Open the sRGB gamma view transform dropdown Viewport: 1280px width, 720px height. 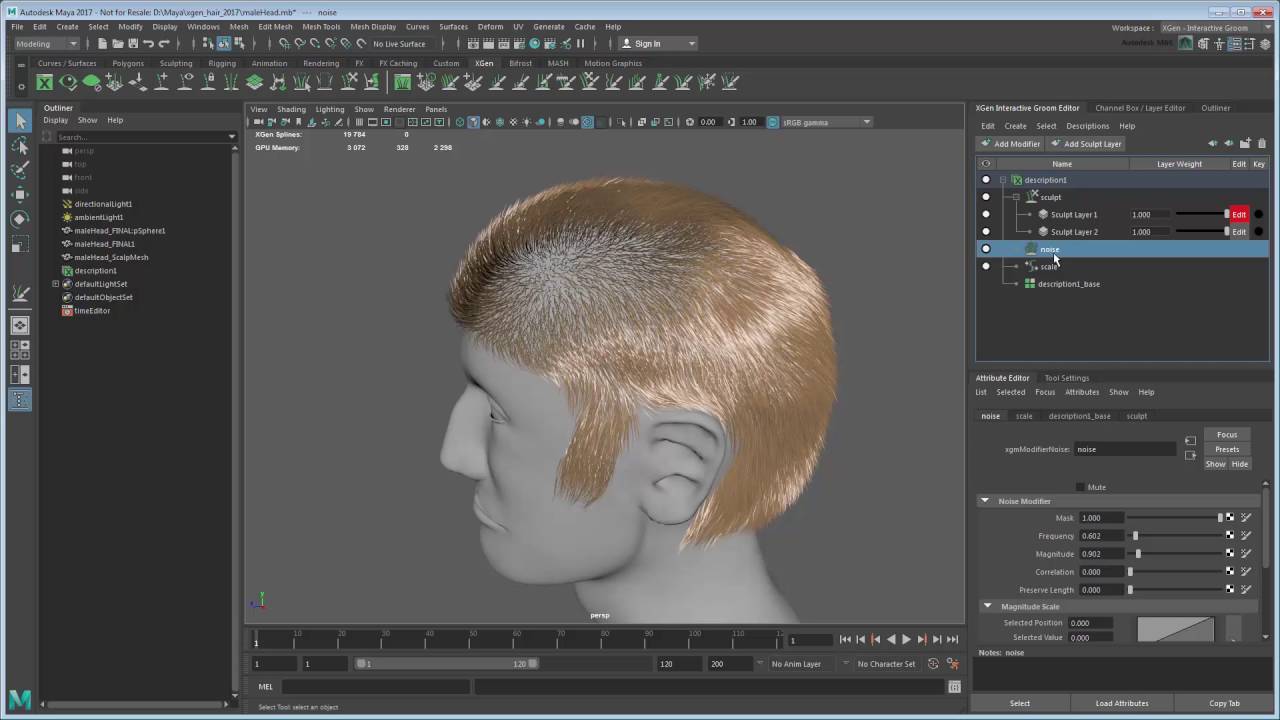click(826, 122)
